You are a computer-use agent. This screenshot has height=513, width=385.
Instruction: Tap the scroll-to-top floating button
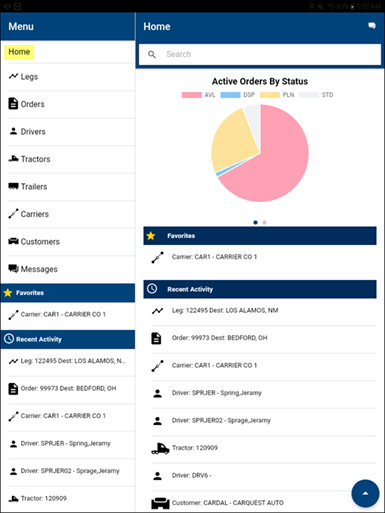tap(365, 493)
